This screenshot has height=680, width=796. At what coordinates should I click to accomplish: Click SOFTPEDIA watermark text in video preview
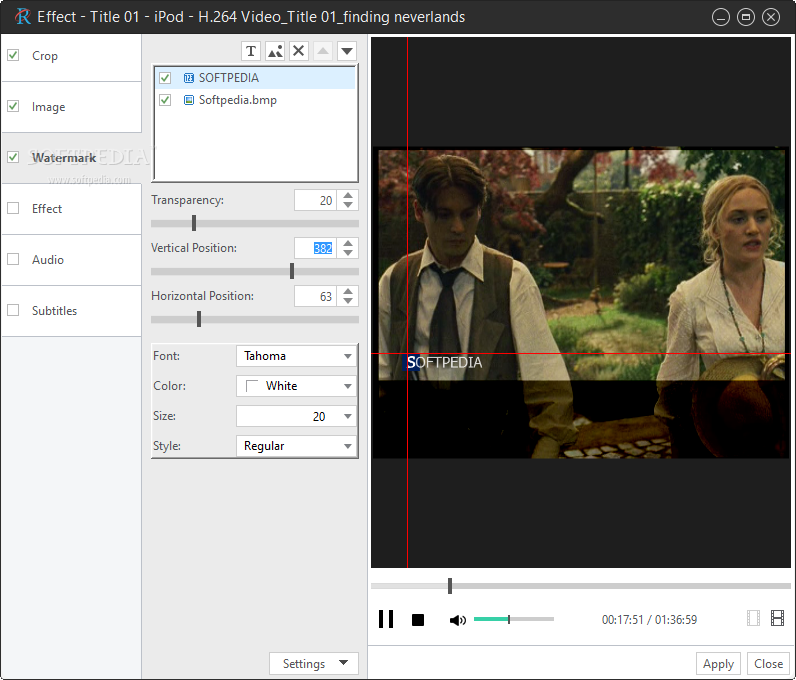click(444, 363)
